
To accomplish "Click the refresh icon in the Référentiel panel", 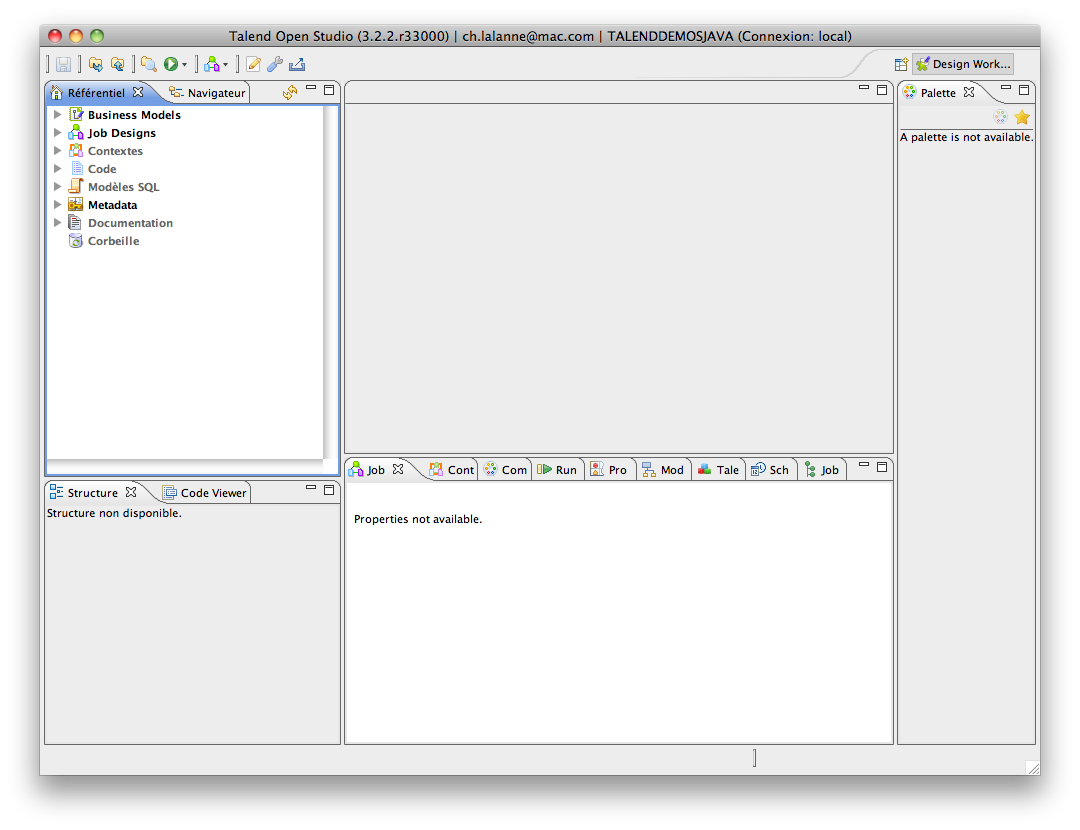I will (x=290, y=92).
